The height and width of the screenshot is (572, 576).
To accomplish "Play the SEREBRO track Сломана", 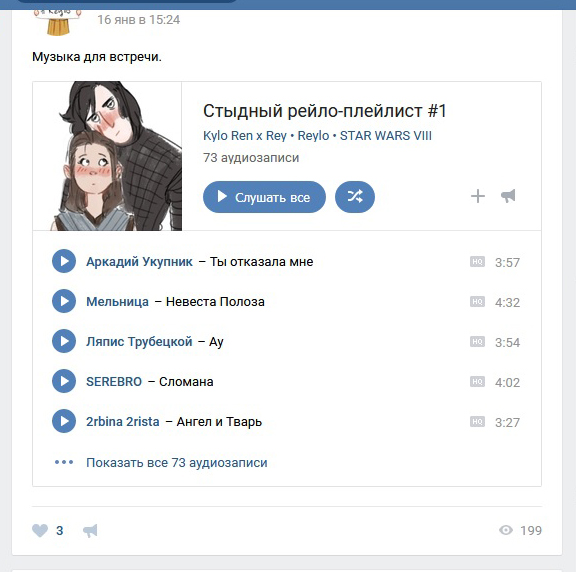I will point(64,381).
